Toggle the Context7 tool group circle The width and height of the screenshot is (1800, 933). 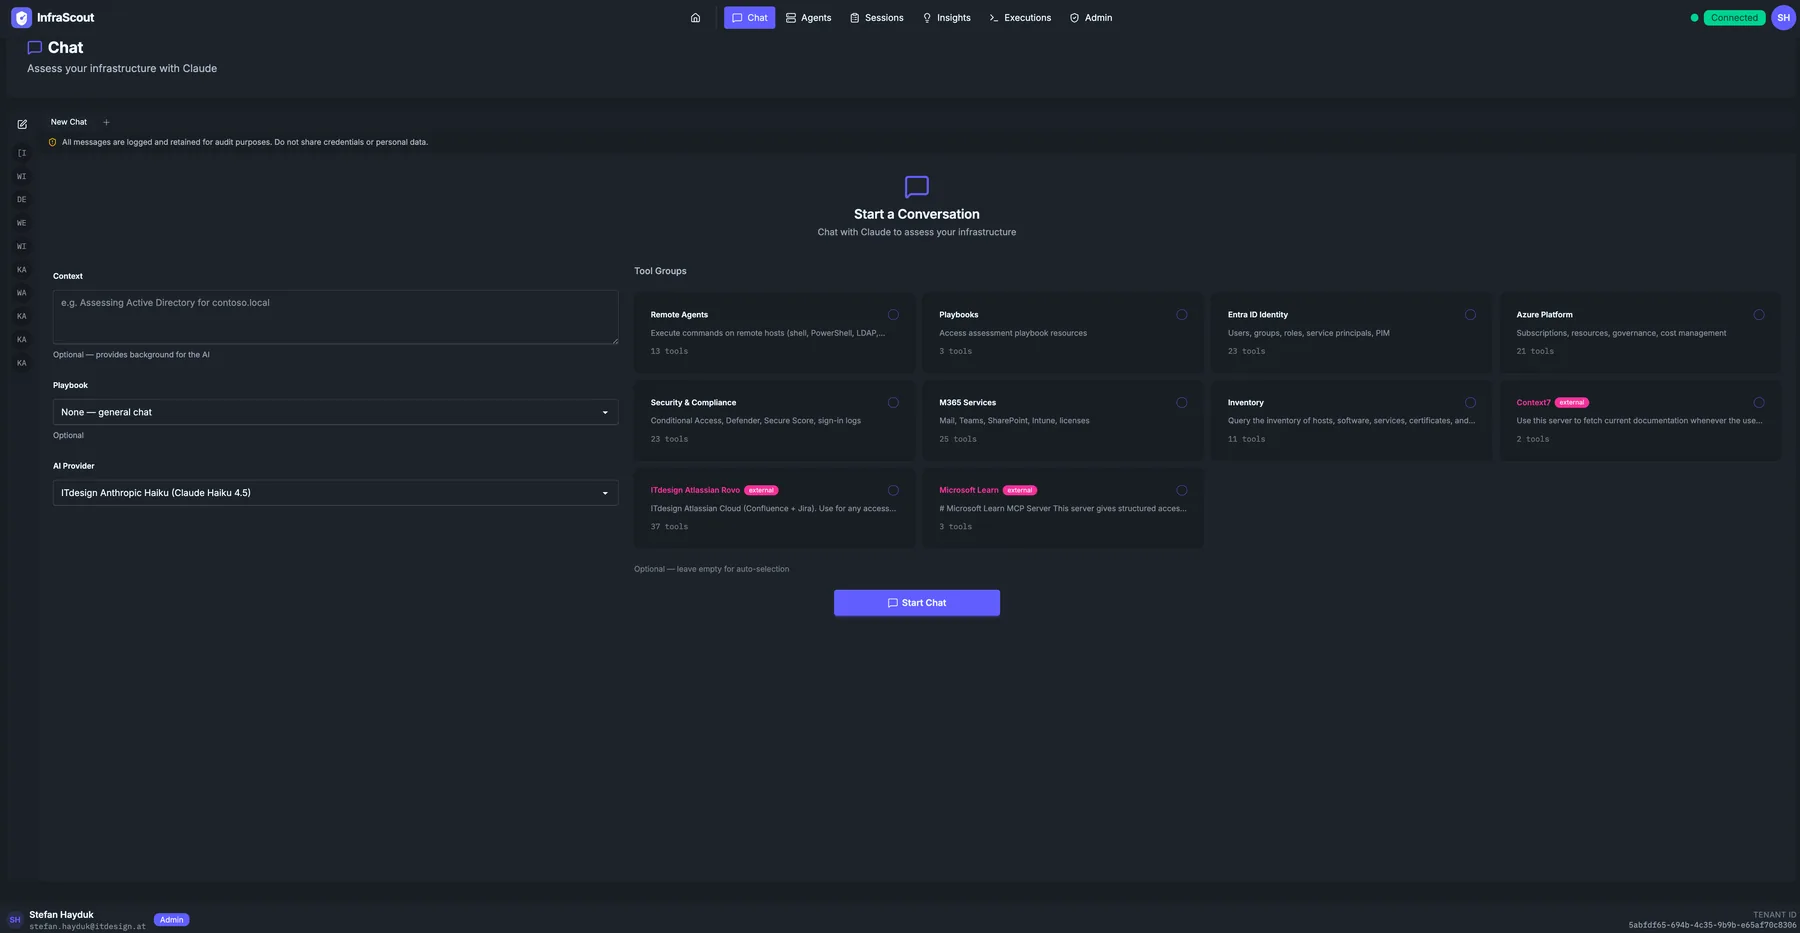tap(1759, 403)
